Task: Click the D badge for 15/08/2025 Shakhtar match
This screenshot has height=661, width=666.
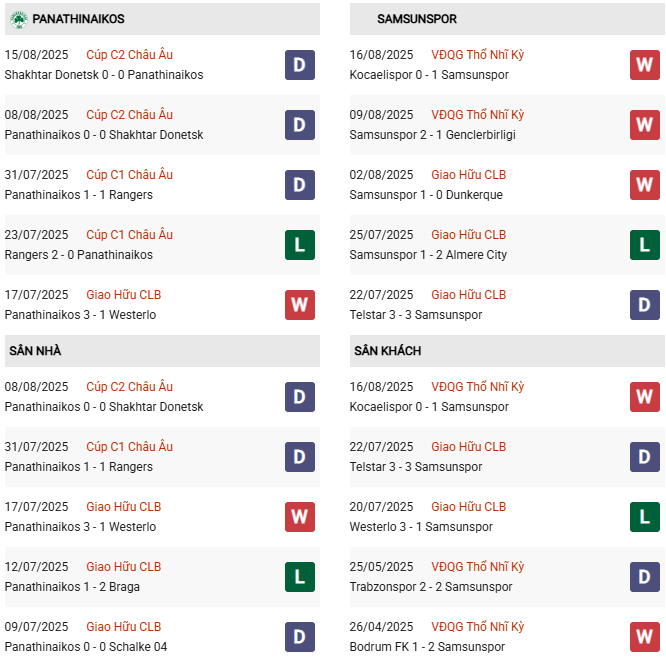Action: click(299, 65)
